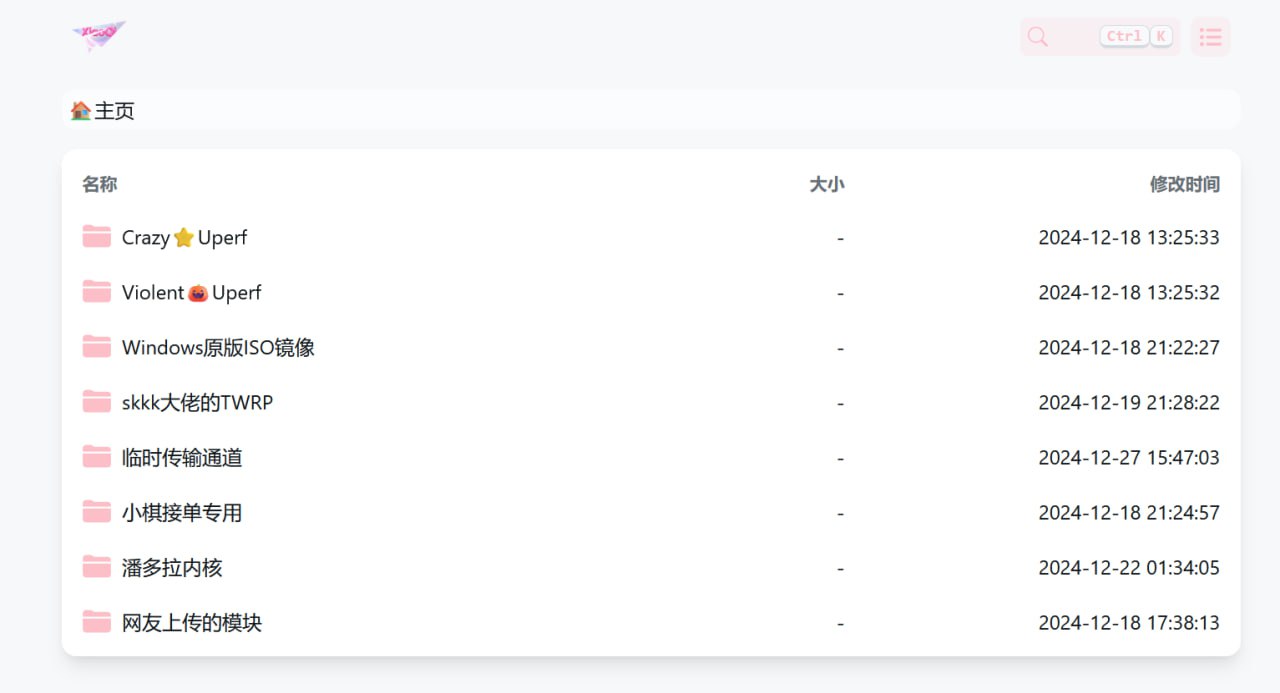Click folder icon beside Crazy Uperf
1280x693 pixels.
(97, 237)
